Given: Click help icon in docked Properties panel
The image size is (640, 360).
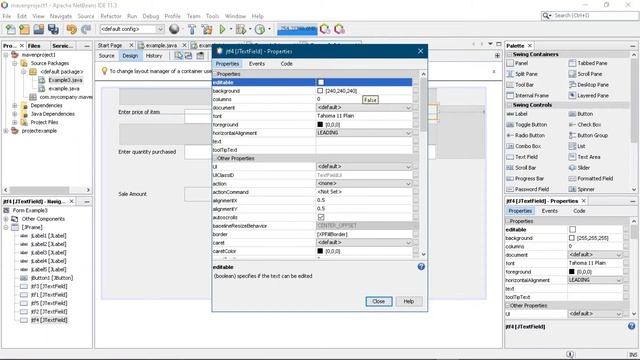Looking at the screenshot, I should pos(631,326).
